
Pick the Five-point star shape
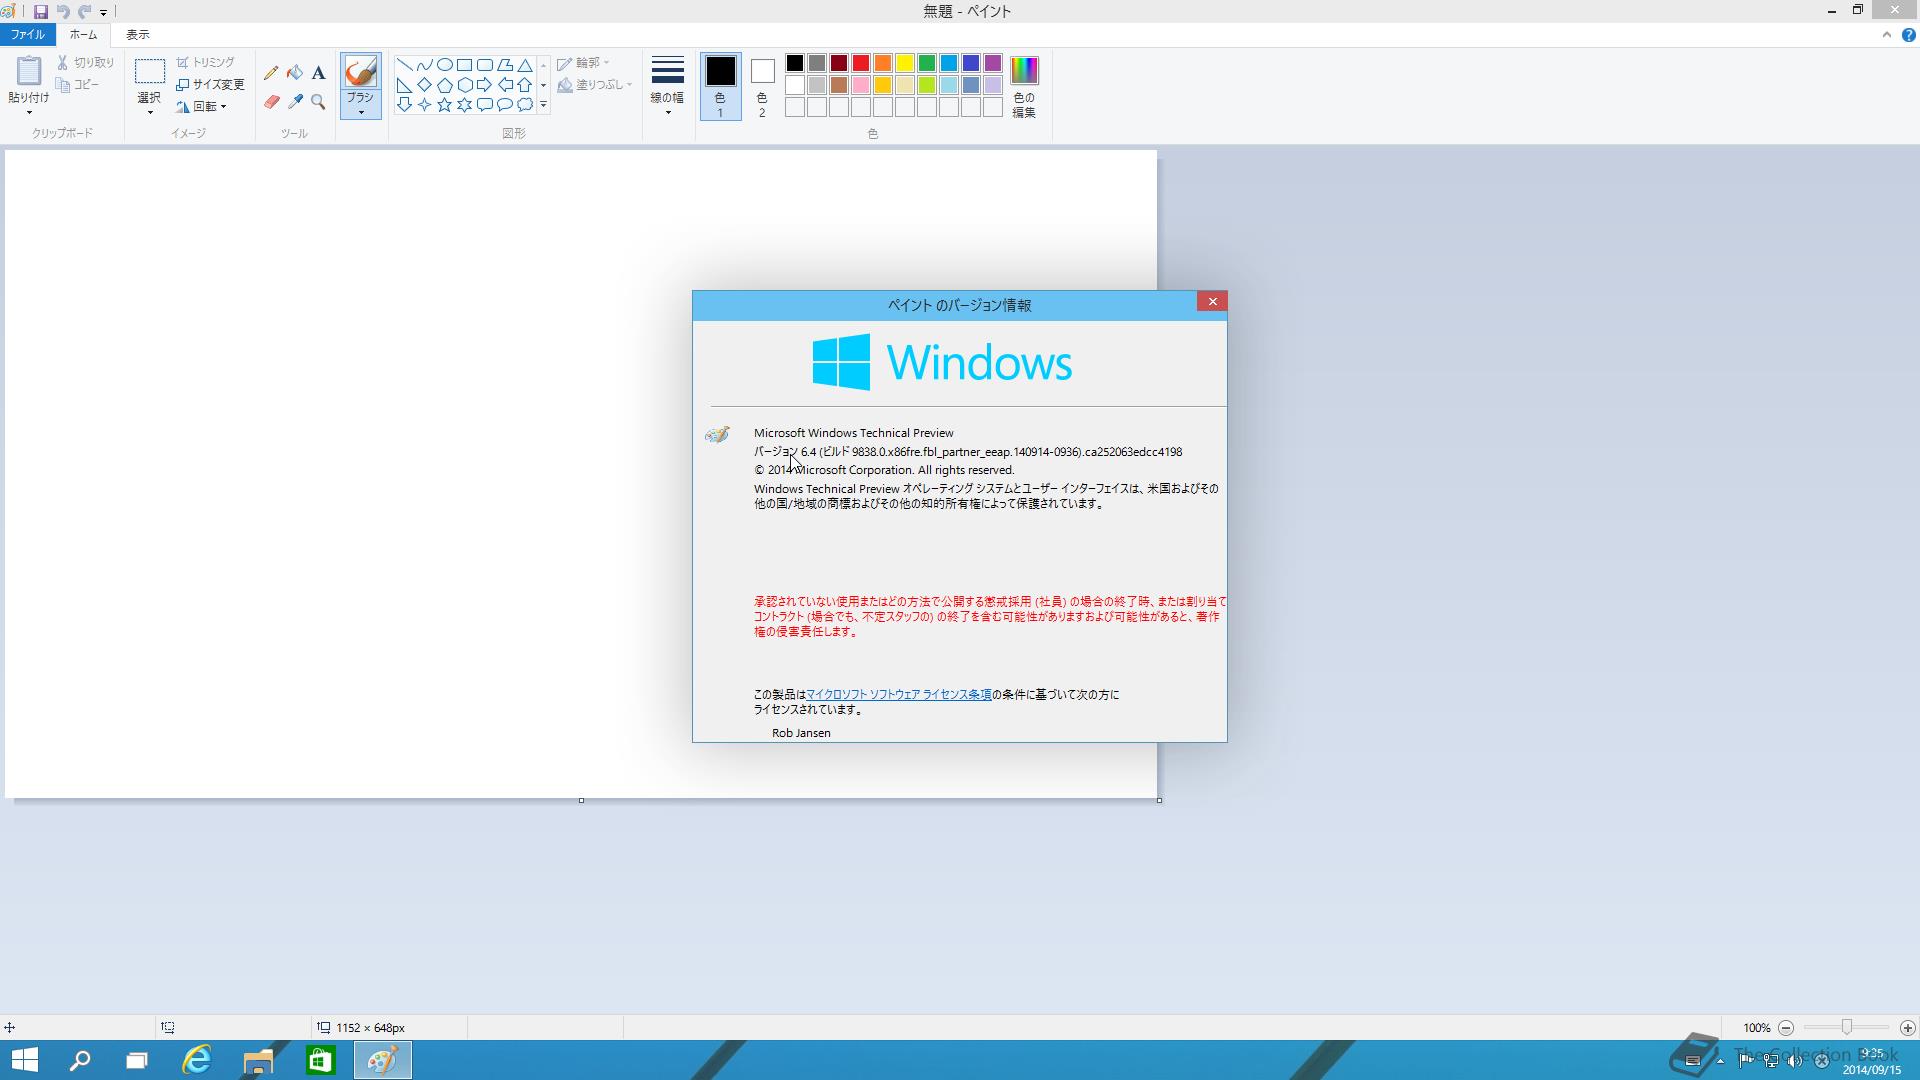click(444, 105)
